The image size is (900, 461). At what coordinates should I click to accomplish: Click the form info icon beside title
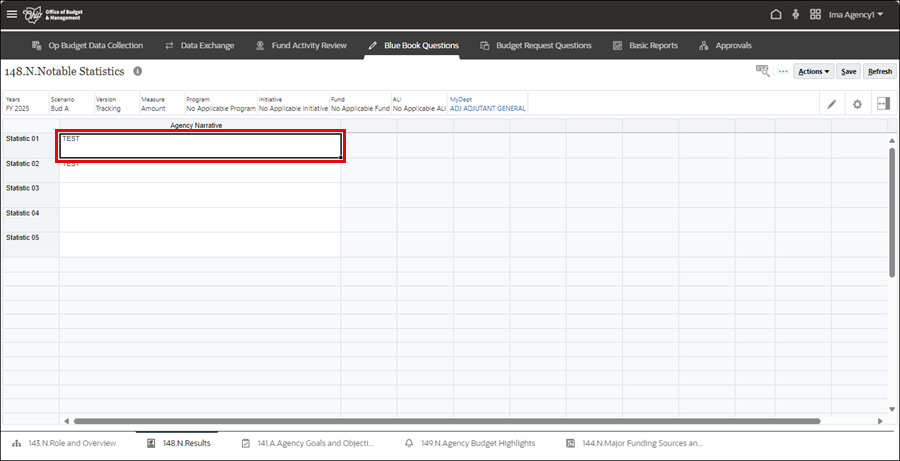pyautogui.click(x=138, y=72)
